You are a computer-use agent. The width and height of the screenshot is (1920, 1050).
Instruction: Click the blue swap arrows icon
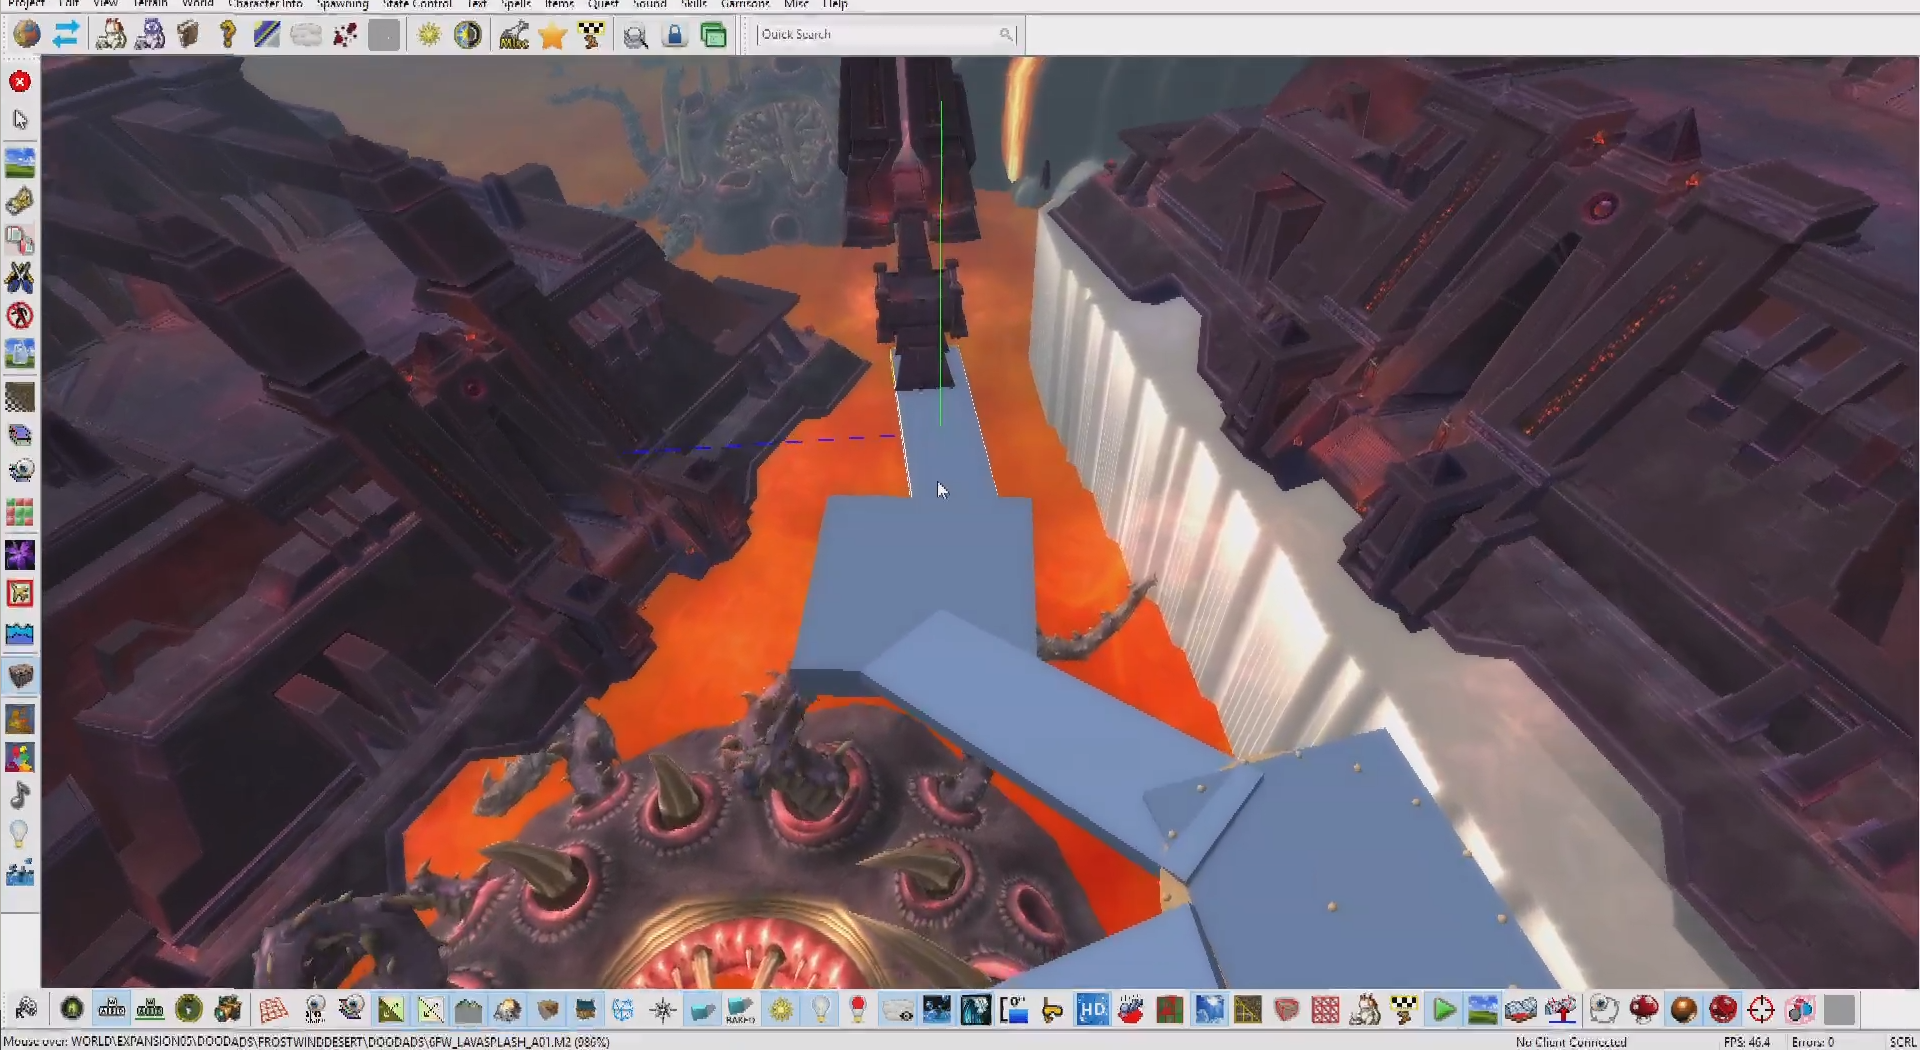pos(66,35)
